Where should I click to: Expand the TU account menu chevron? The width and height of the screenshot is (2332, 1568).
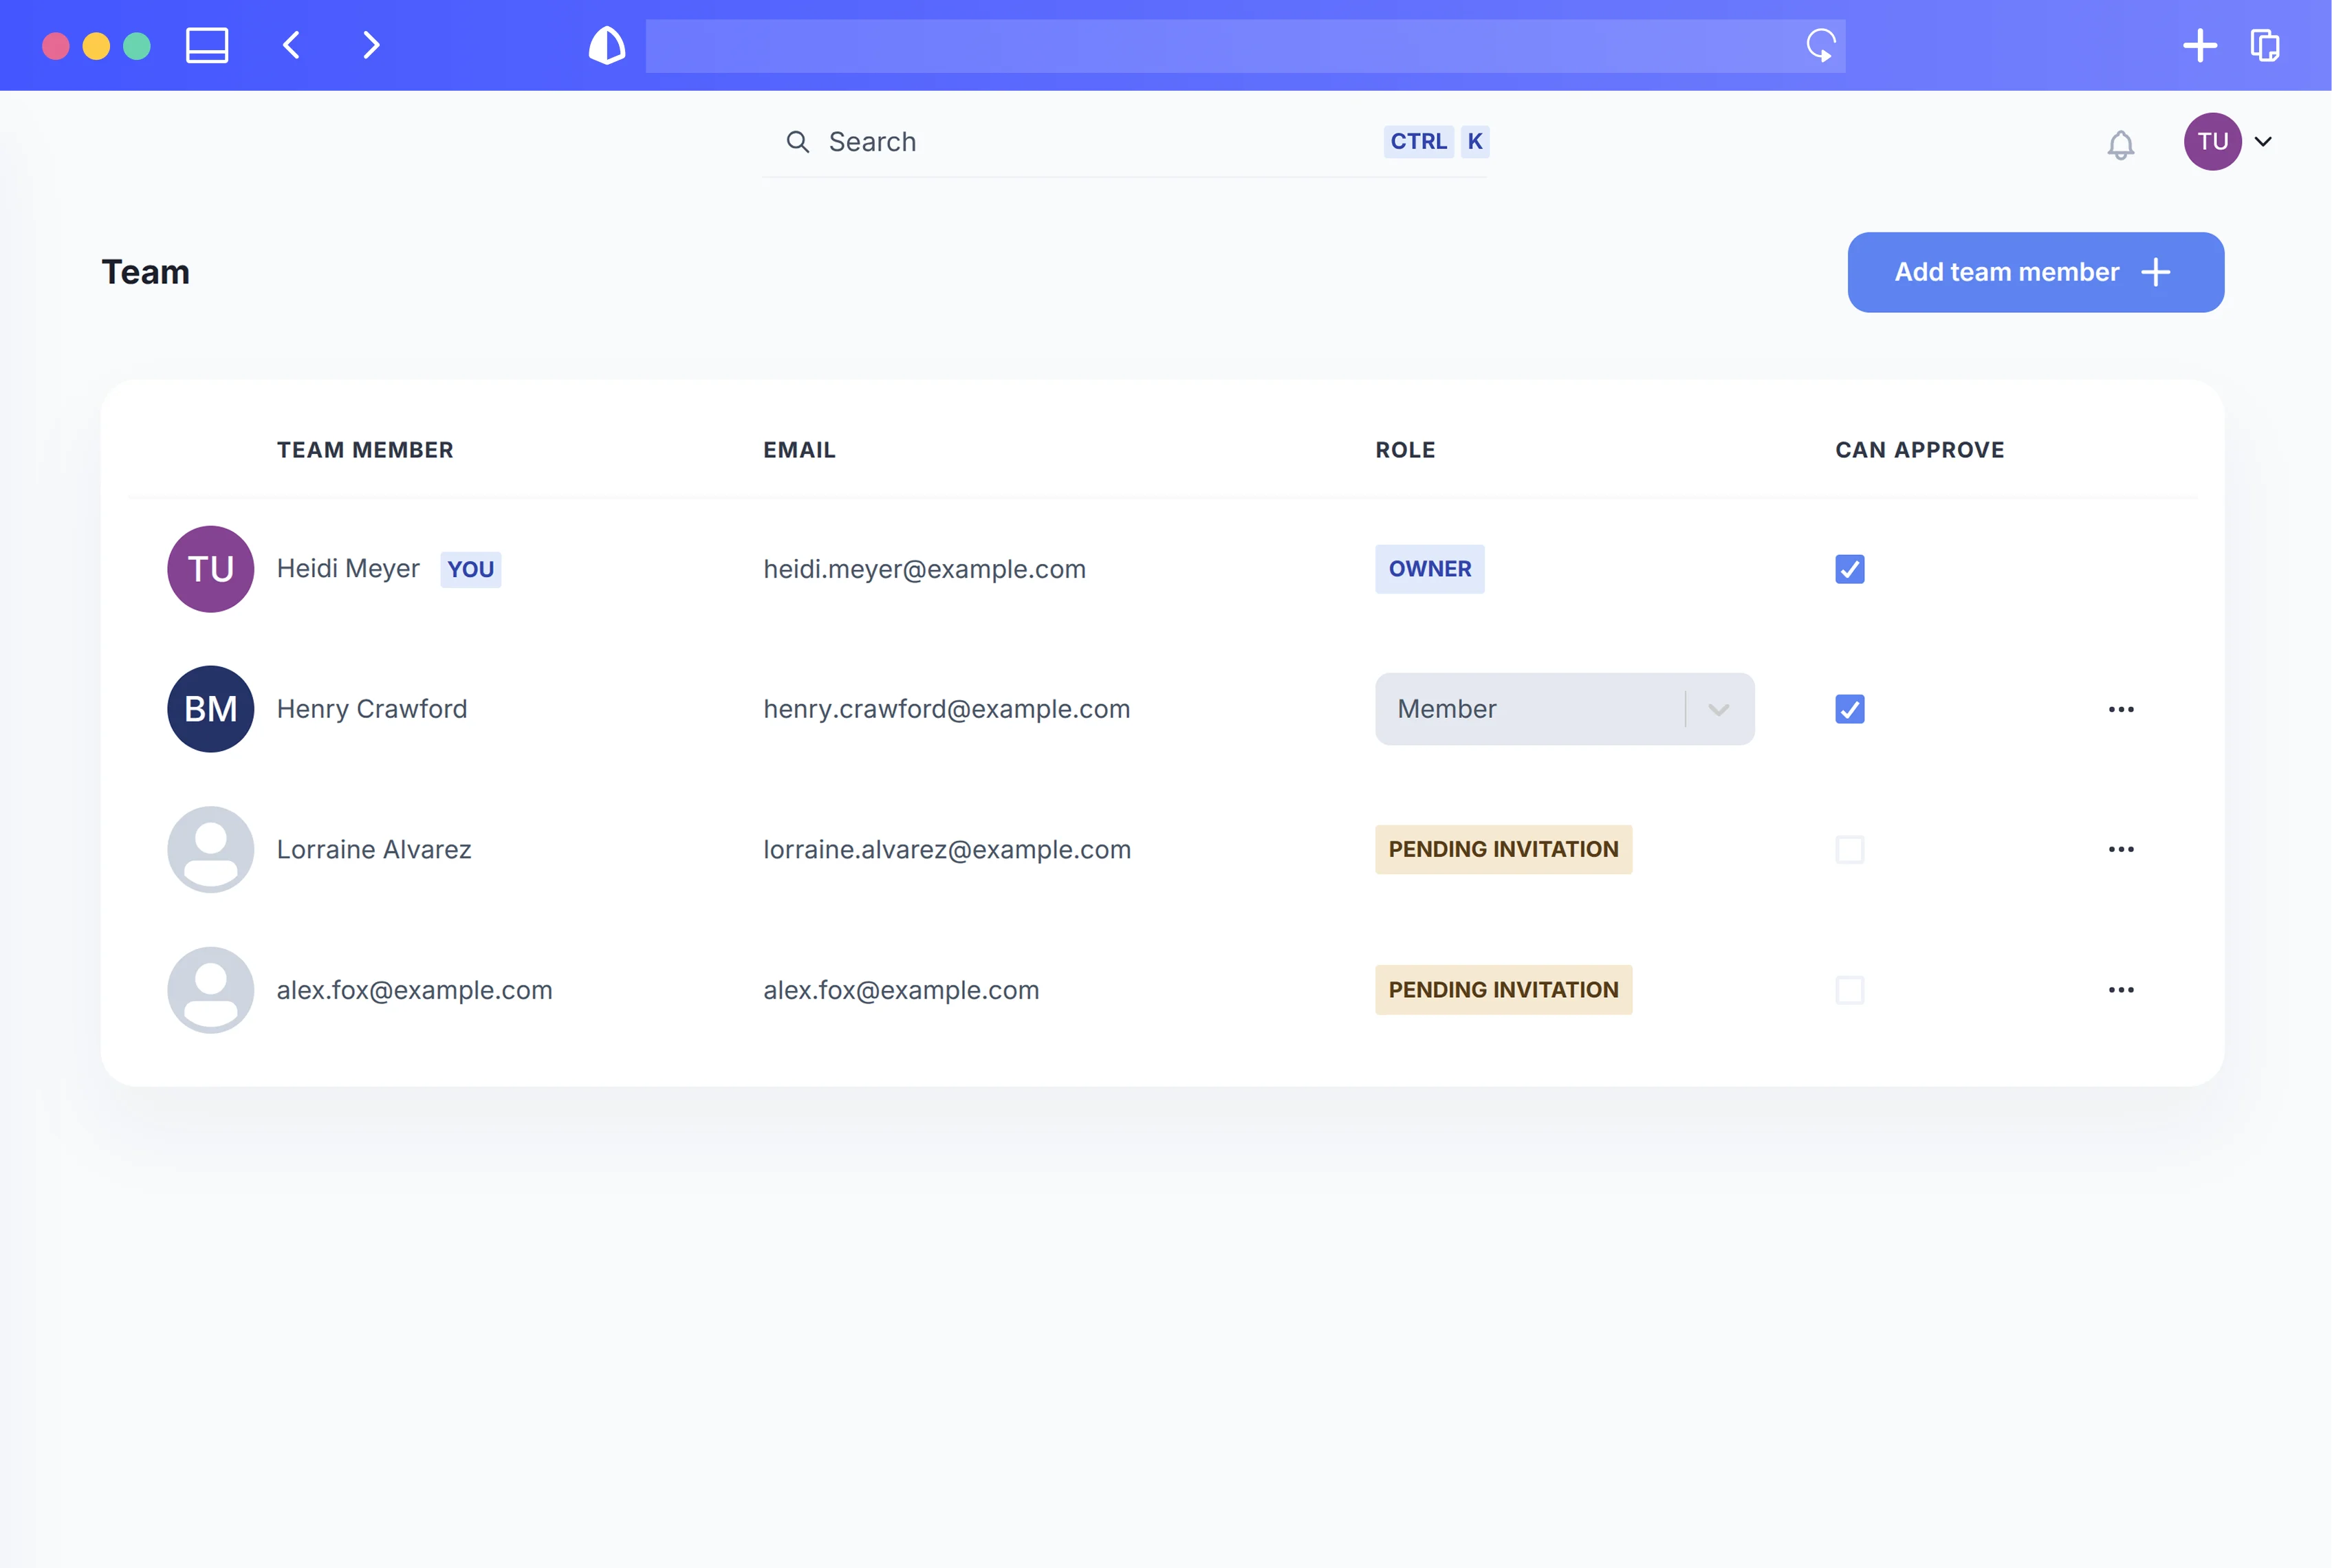pos(2263,142)
